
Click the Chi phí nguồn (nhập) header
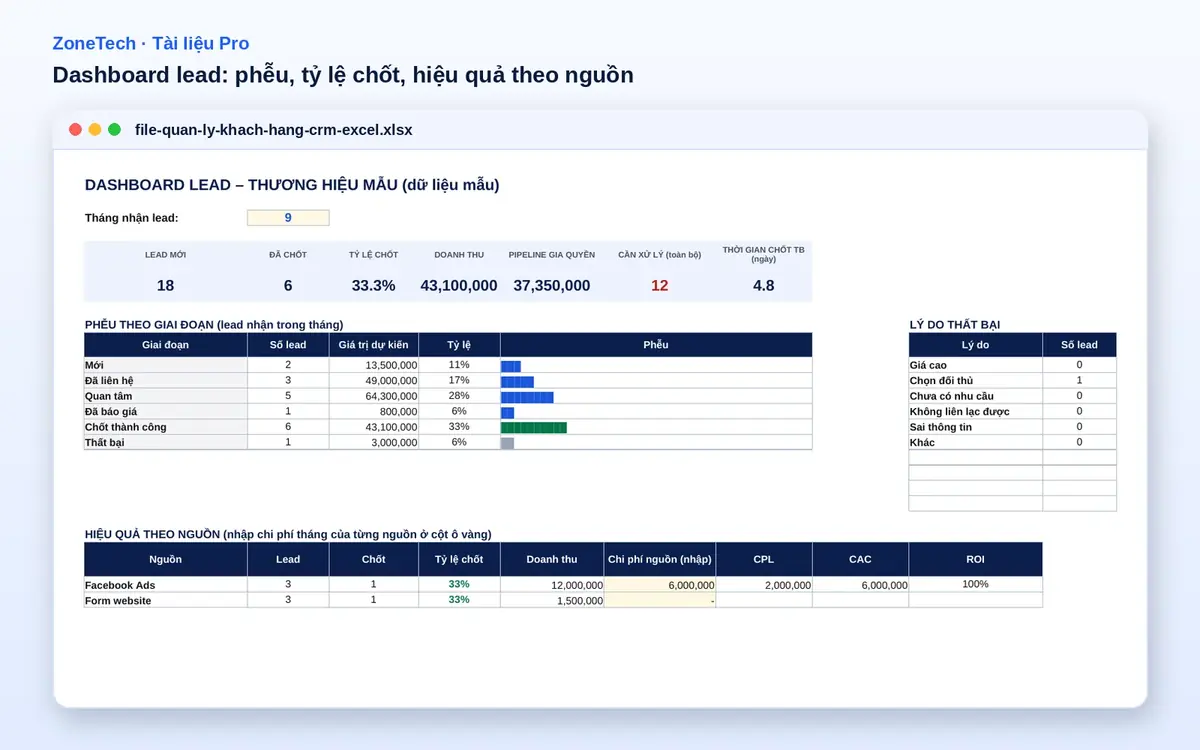point(660,559)
